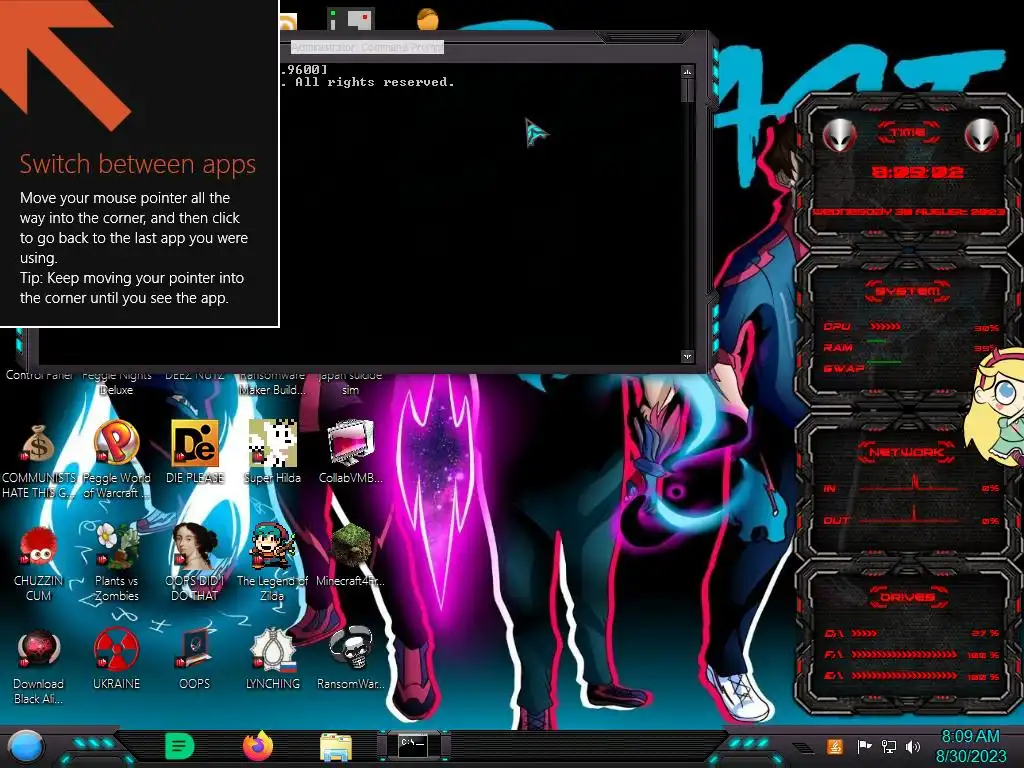Launch the green chat app on the taskbar

coord(180,746)
